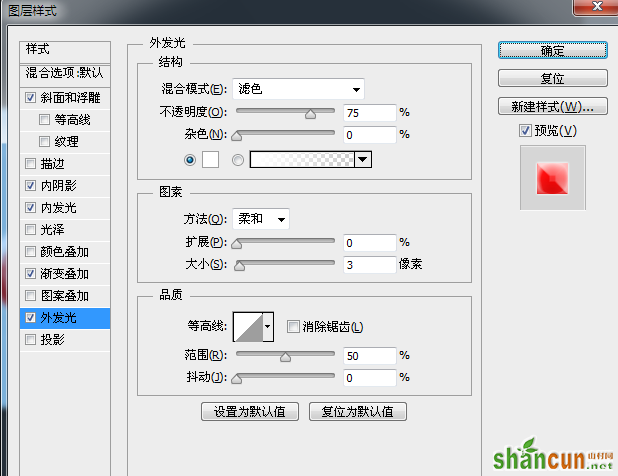Select the 渐变叠加 style entry

[x=65, y=273]
